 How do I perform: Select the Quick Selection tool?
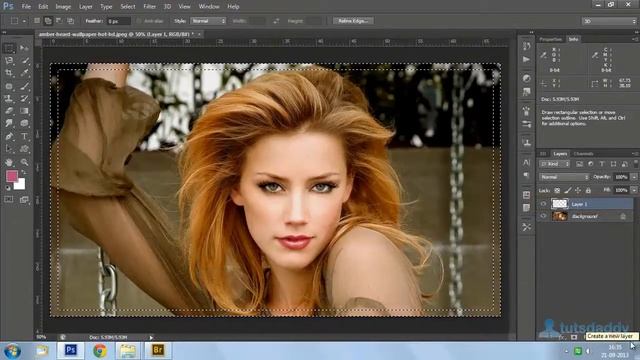tap(24, 61)
